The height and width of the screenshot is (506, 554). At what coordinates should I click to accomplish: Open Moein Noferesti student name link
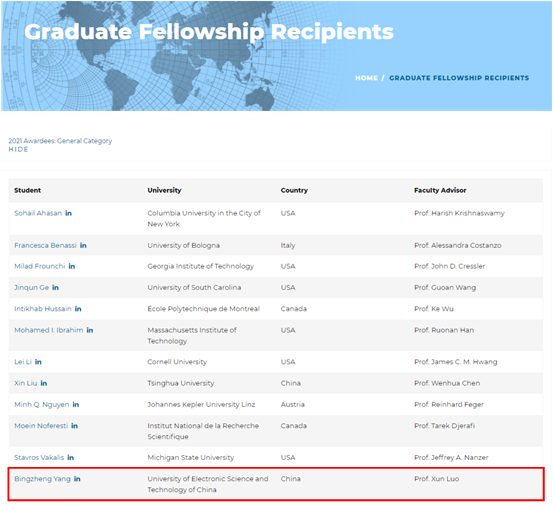(41, 426)
